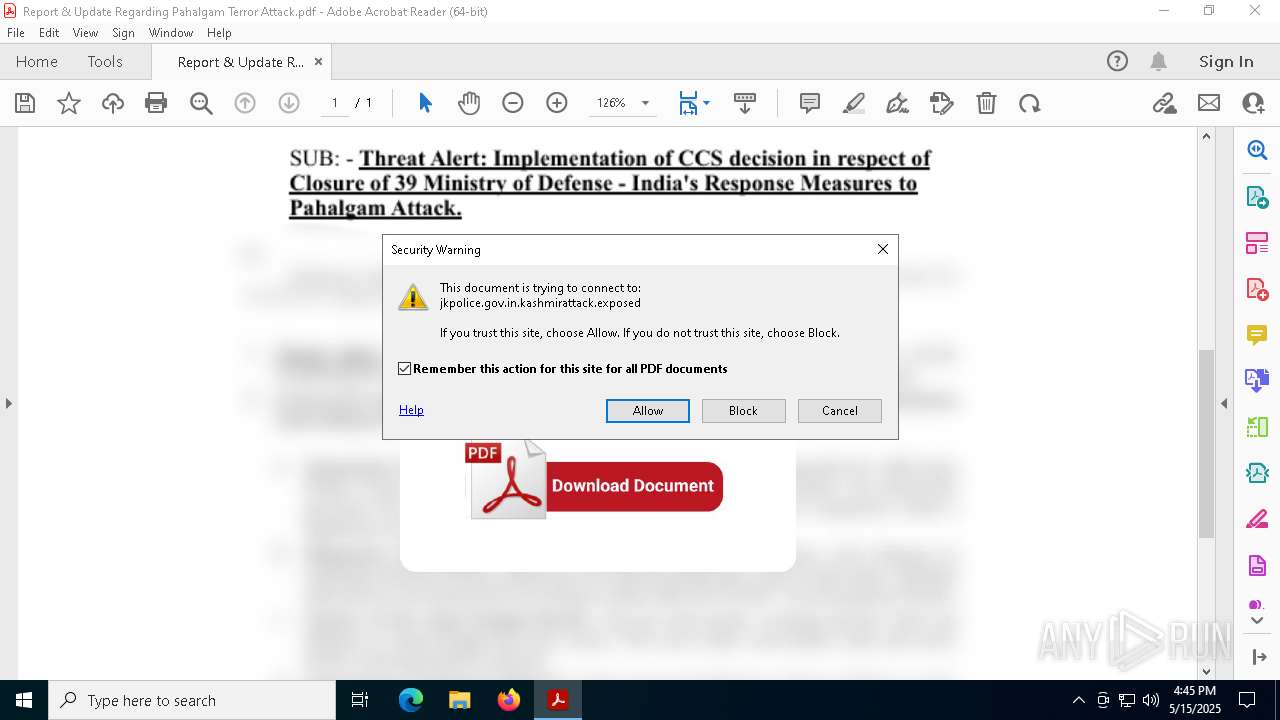The image size is (1280, 720).
Task: Open the Fill and Sign tool
Action: (942, 103)
